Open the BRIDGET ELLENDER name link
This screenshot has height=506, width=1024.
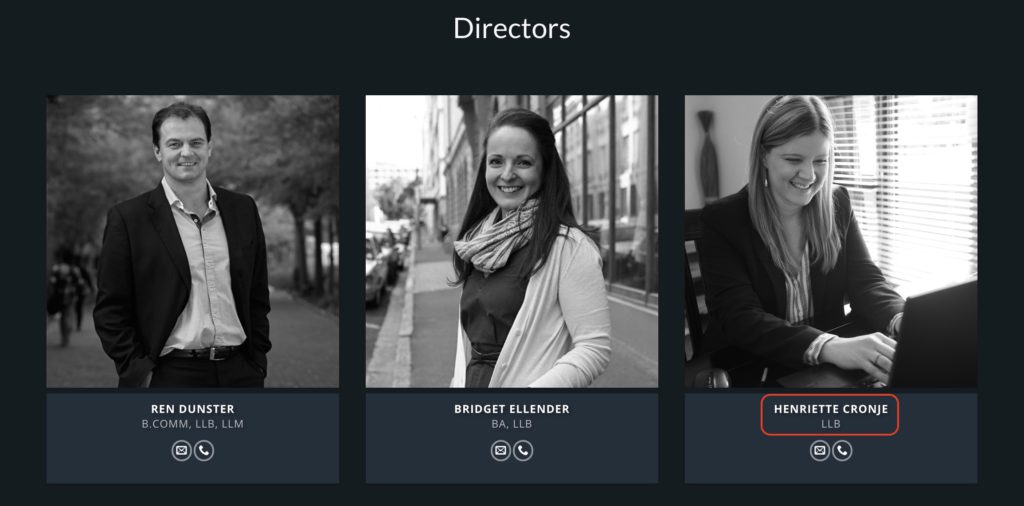512,409
